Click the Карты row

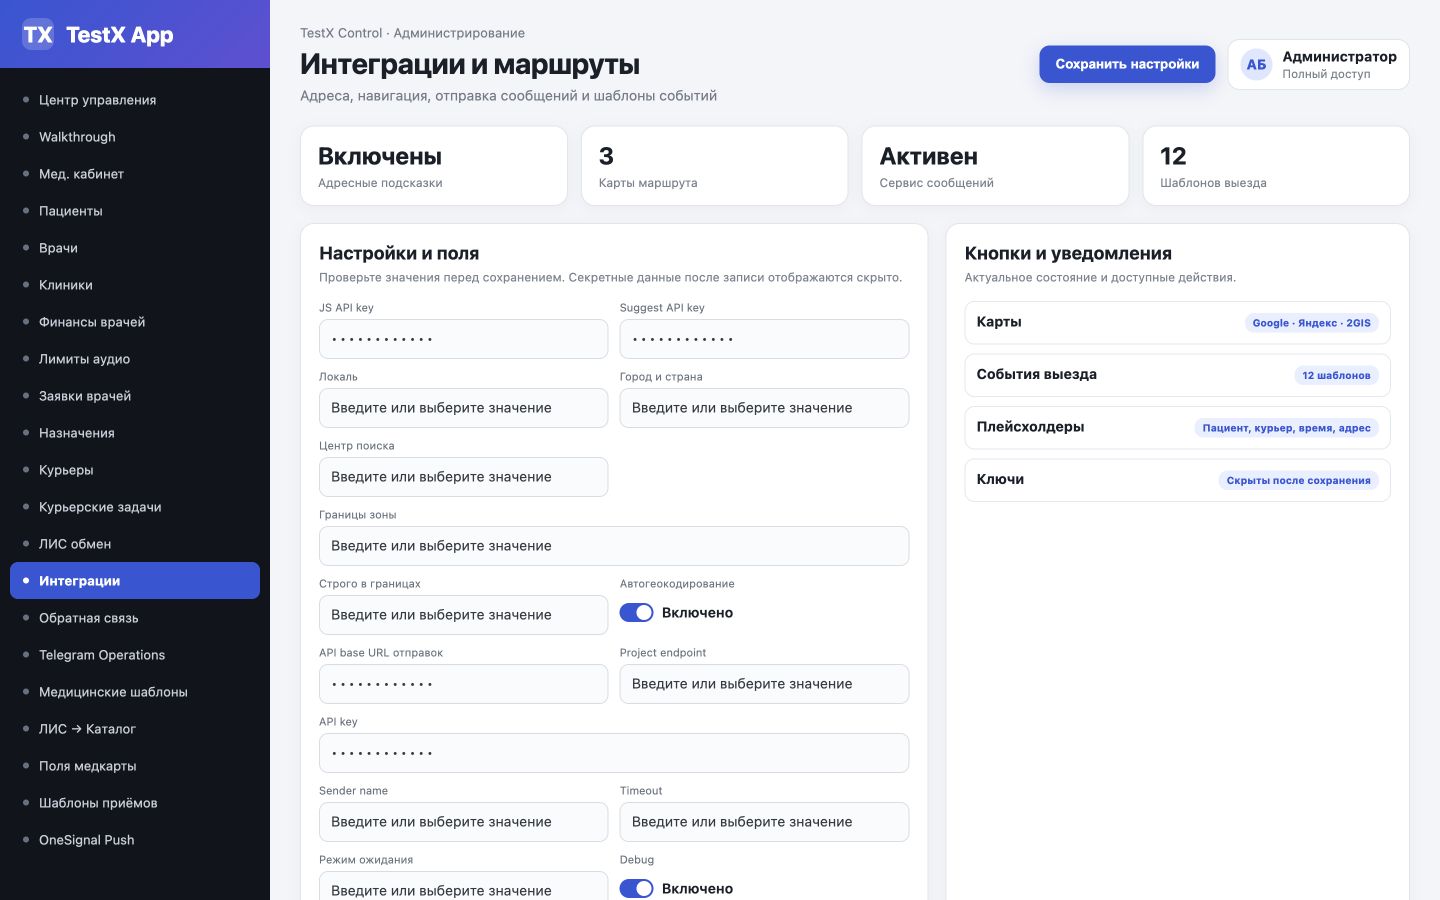tap(1177, 323)
